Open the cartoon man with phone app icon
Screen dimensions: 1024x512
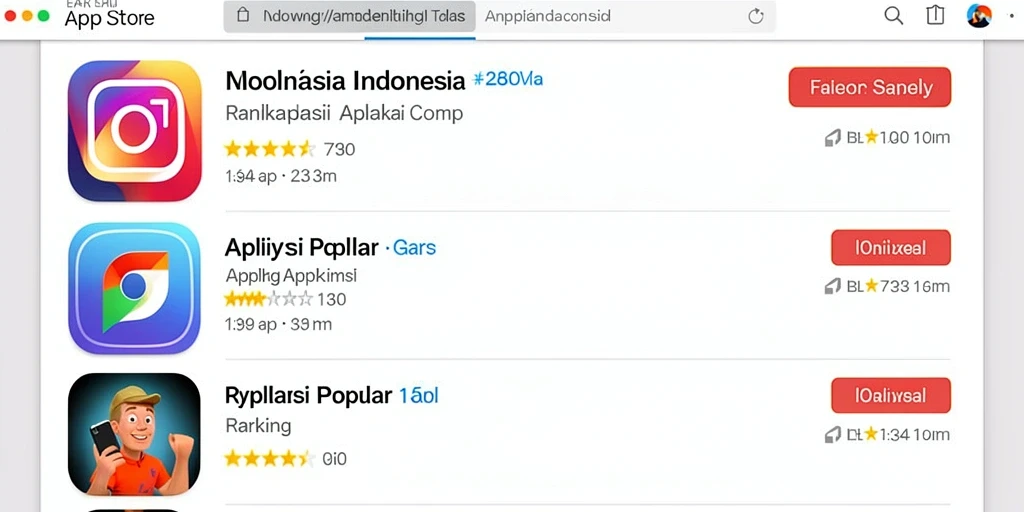(134, 434)
